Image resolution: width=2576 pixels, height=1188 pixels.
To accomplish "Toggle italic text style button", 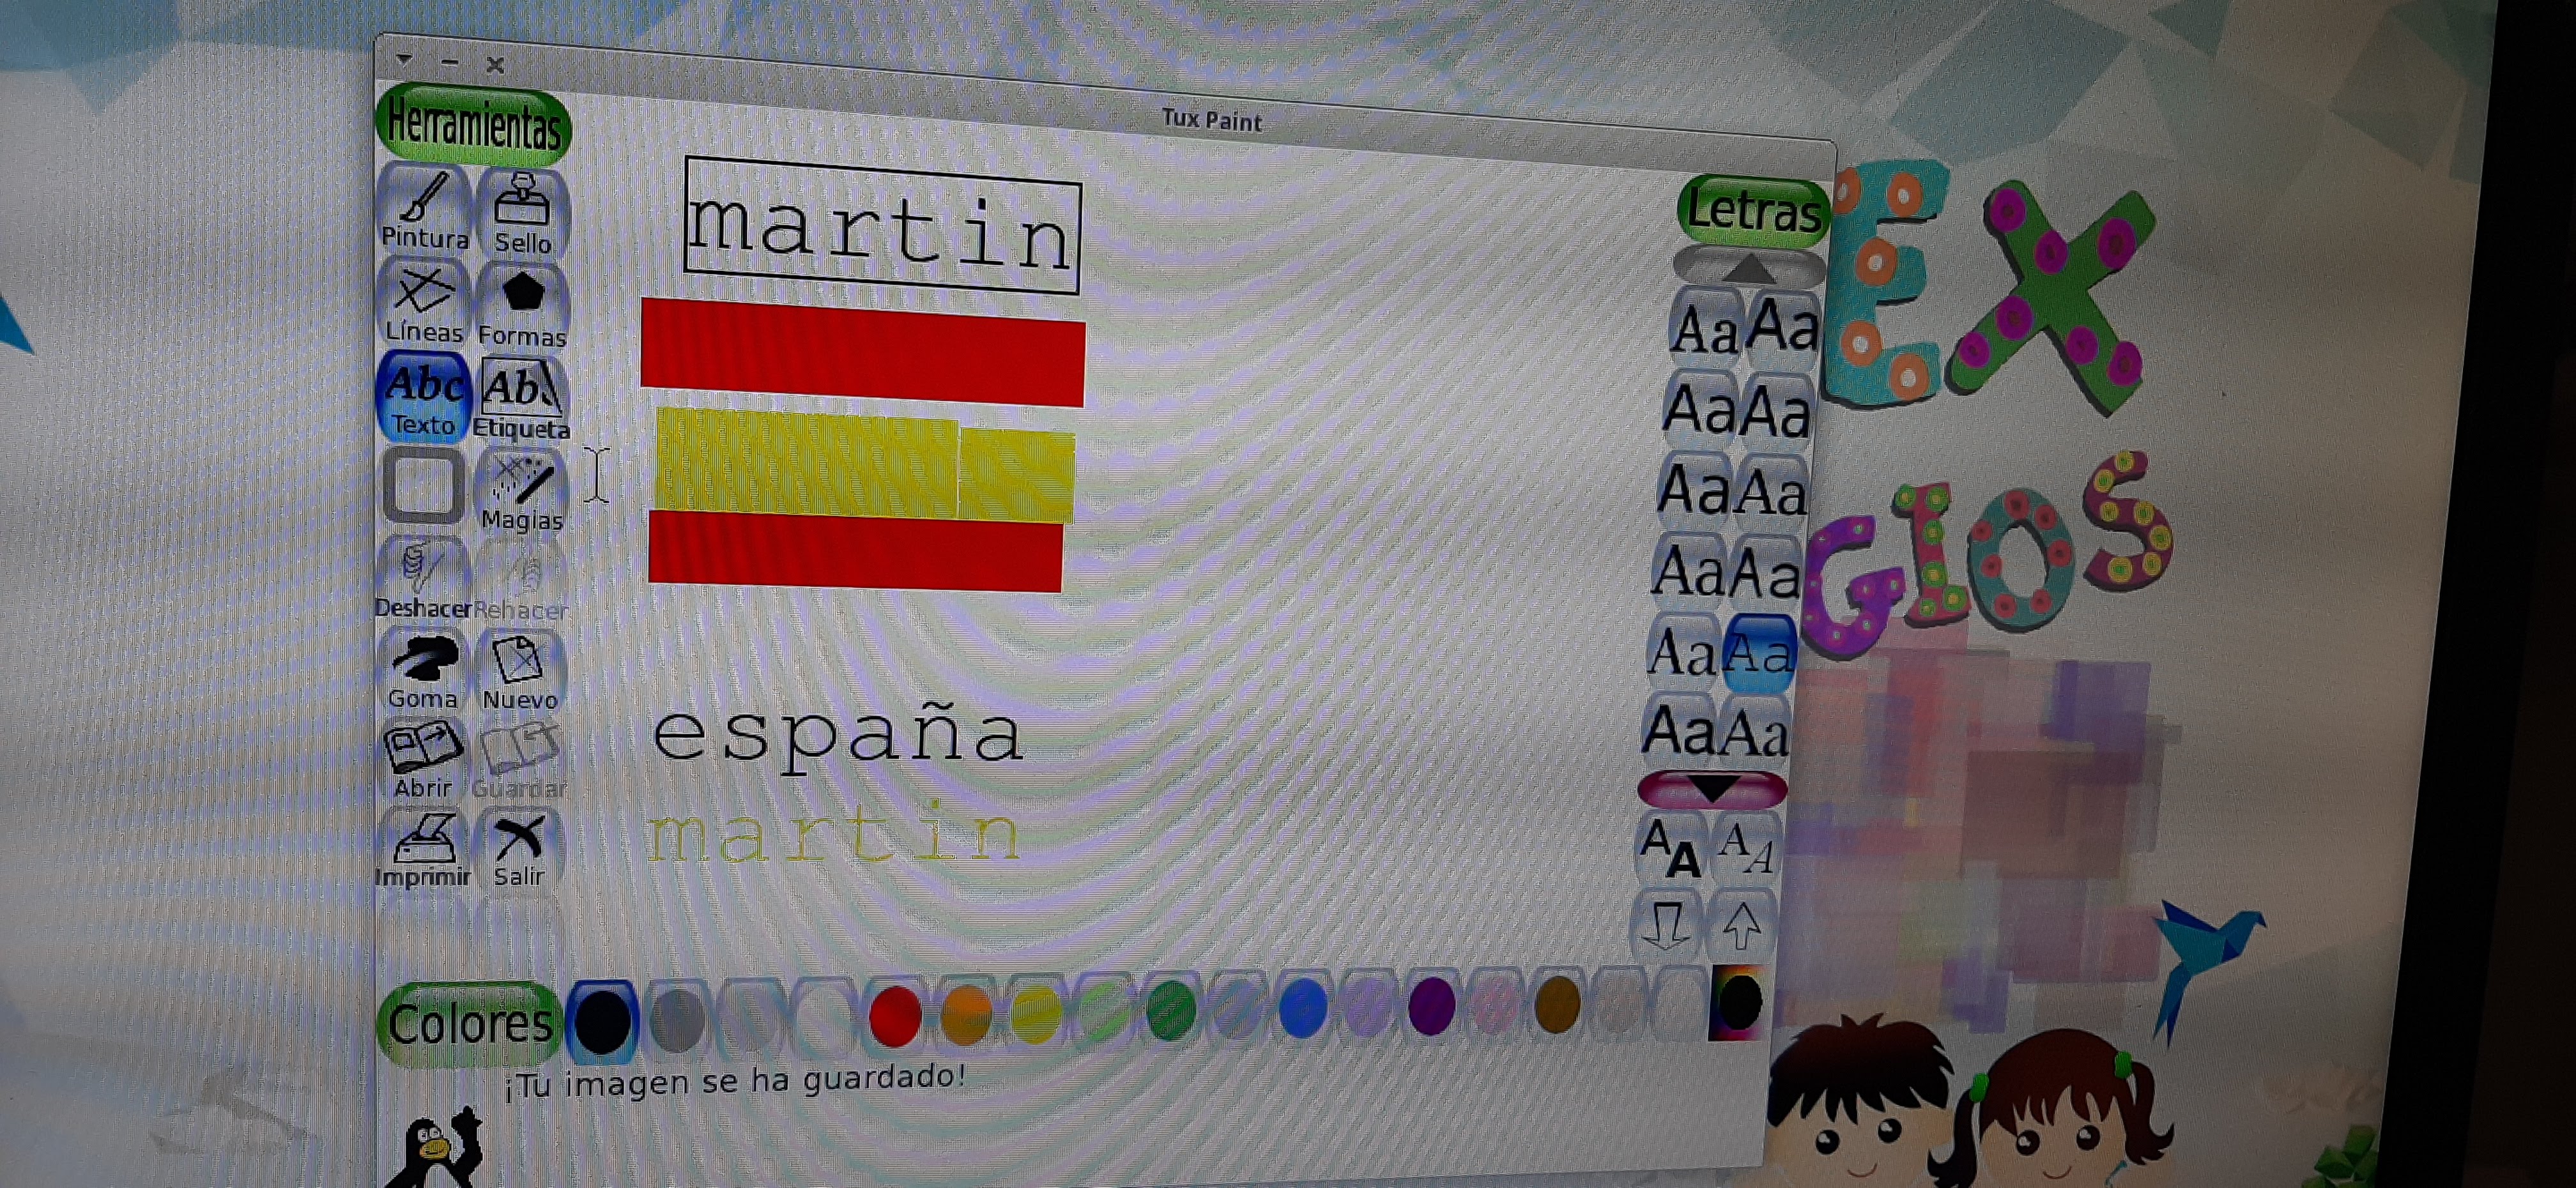I will [1746, 848].
